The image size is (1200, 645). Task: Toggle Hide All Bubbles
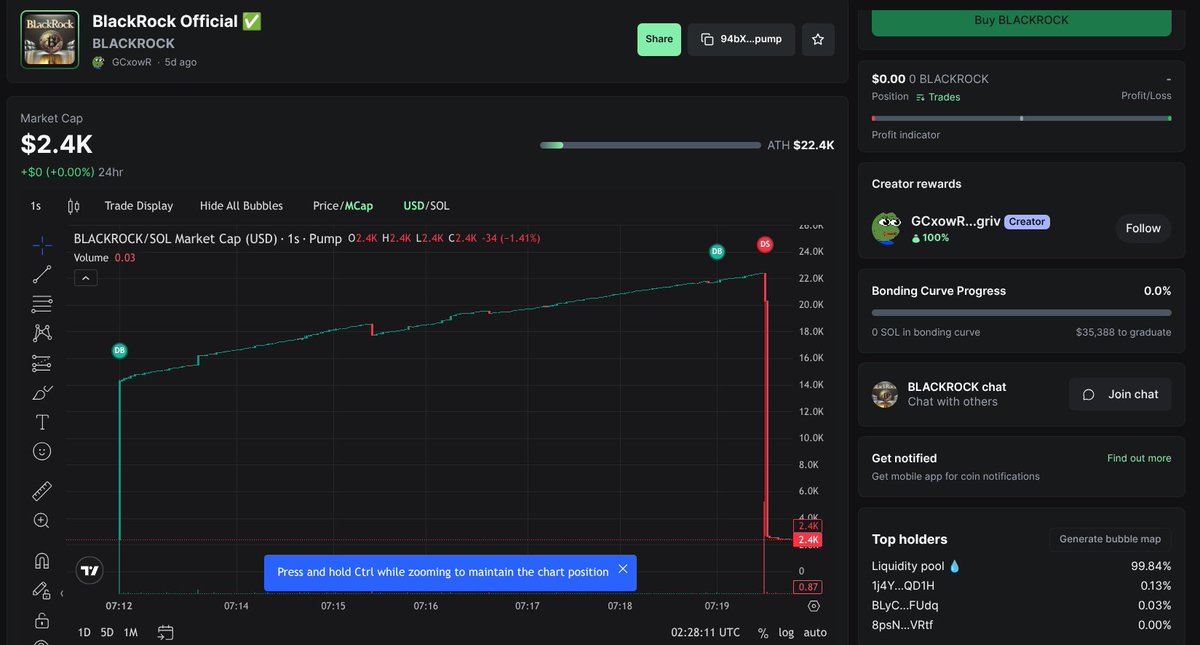point(241,206)
